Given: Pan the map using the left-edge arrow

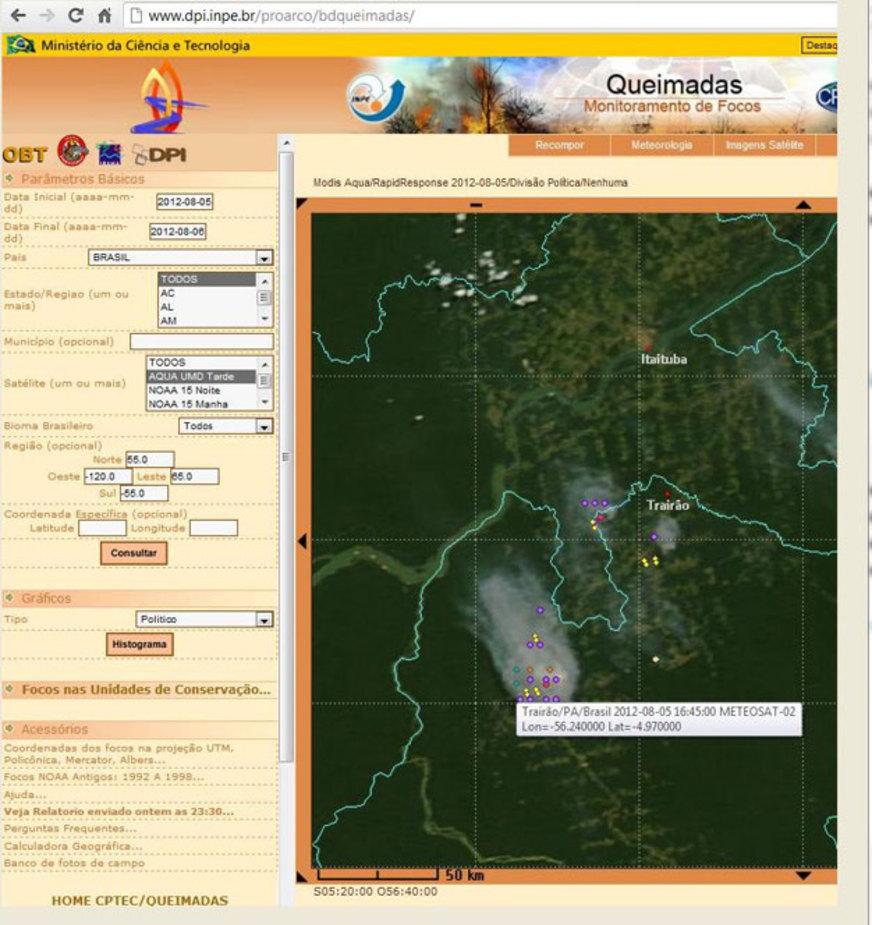Looking at the screenshot, I should 303,540.
